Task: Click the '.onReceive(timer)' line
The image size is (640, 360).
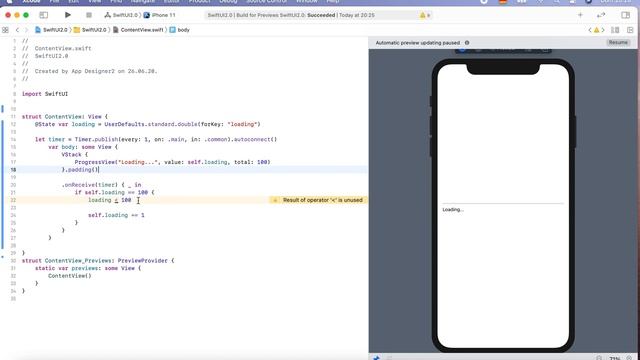Action: (x=101, y=185)
